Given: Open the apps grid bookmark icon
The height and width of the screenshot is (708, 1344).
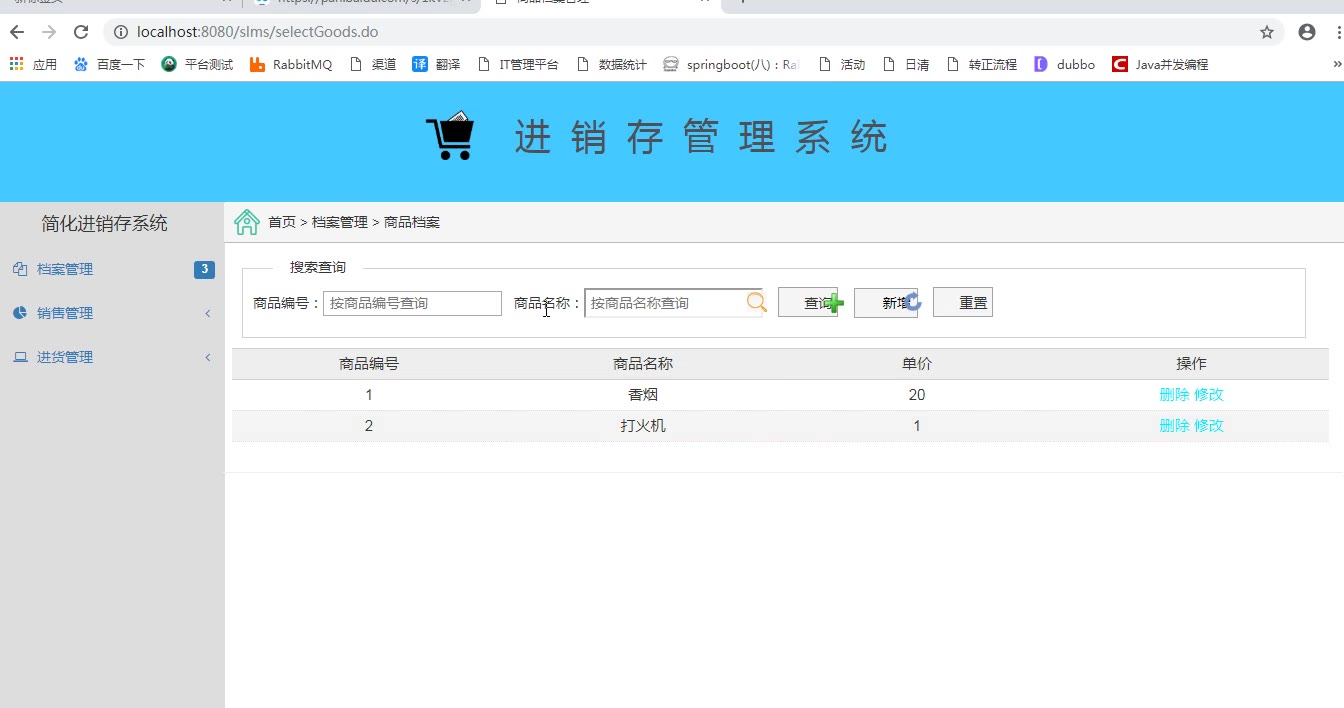Looking at the screenshot, I should click(x=17, y=64).
